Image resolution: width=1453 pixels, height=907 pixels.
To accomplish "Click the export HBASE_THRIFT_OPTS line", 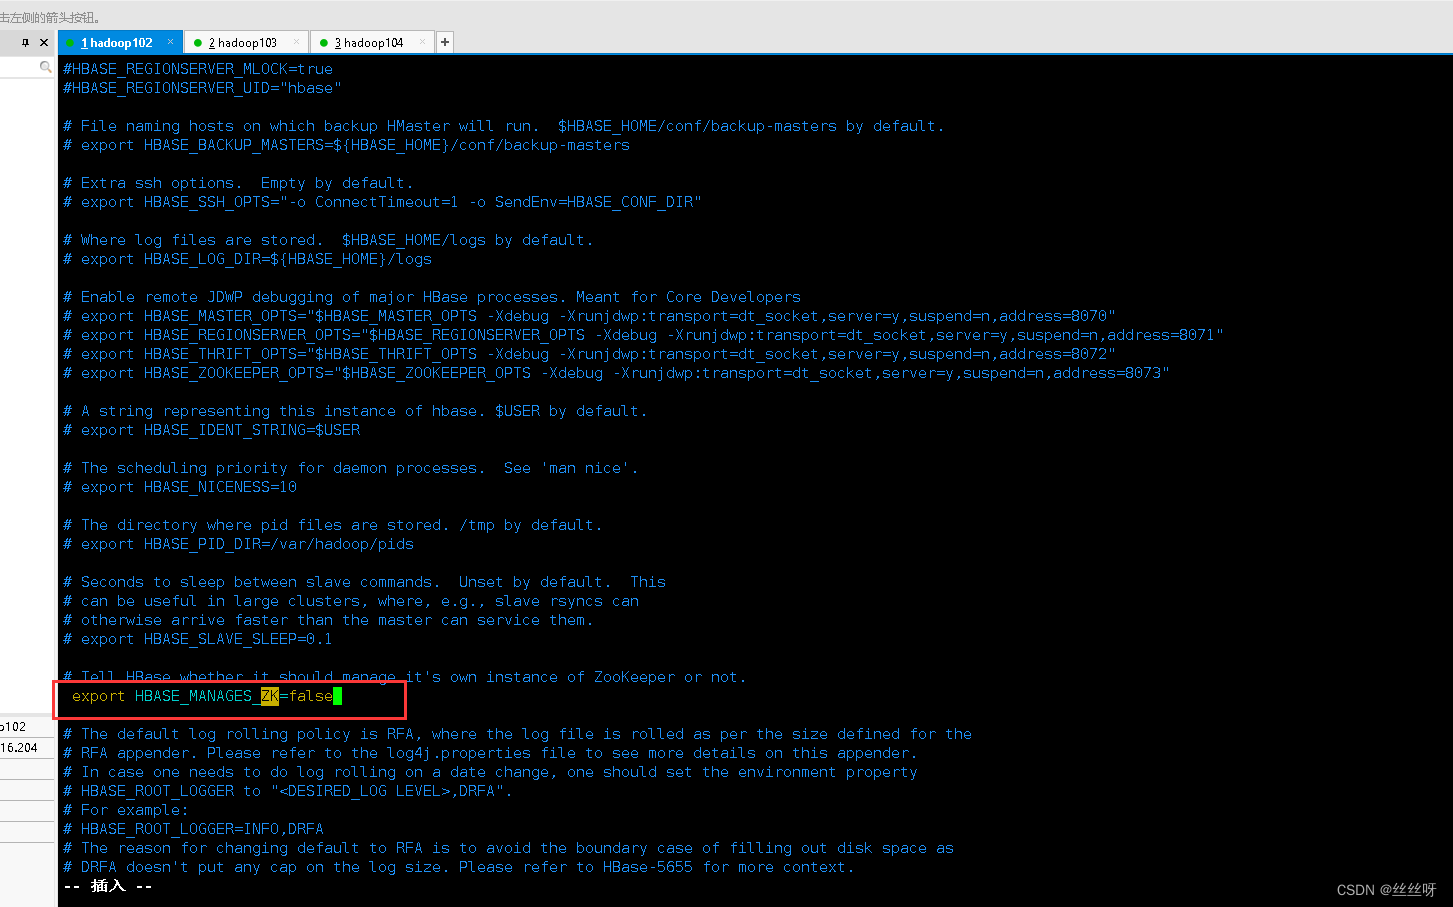I will [x=589, y=354].
